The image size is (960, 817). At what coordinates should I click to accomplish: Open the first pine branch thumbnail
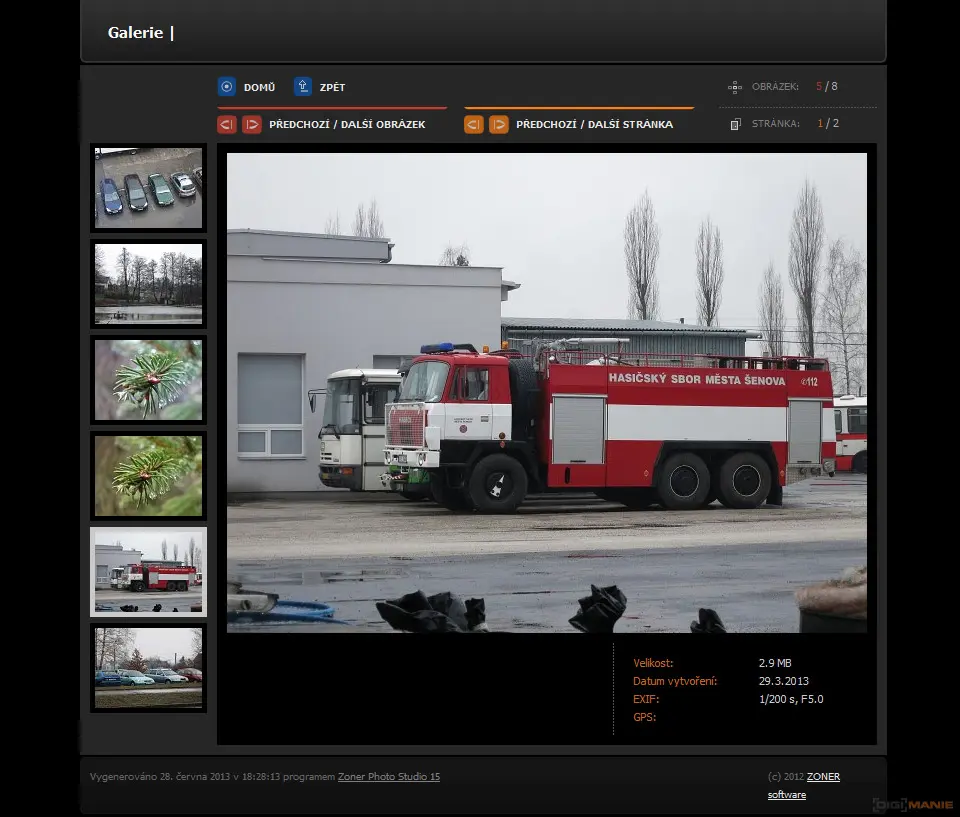(x=148, y=380)
